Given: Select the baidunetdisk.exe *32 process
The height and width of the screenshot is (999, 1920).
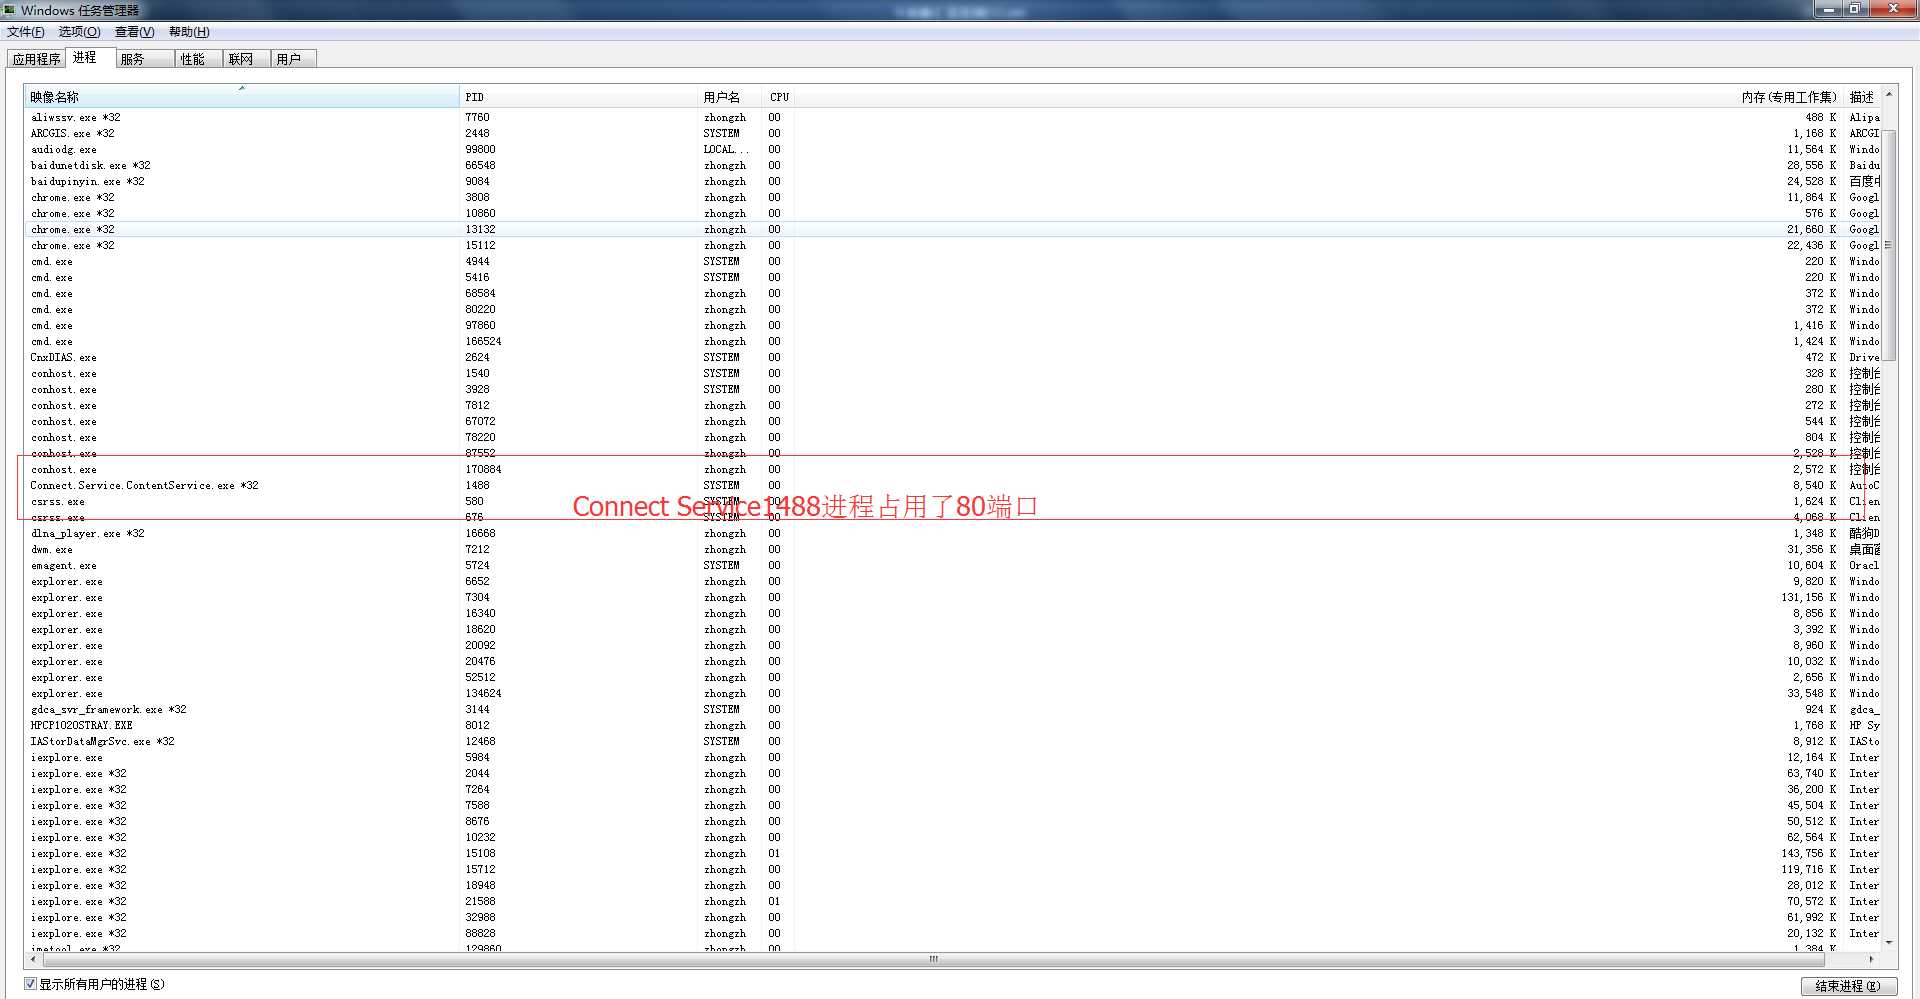Looking at the screenshot, I should pos(953,165).
